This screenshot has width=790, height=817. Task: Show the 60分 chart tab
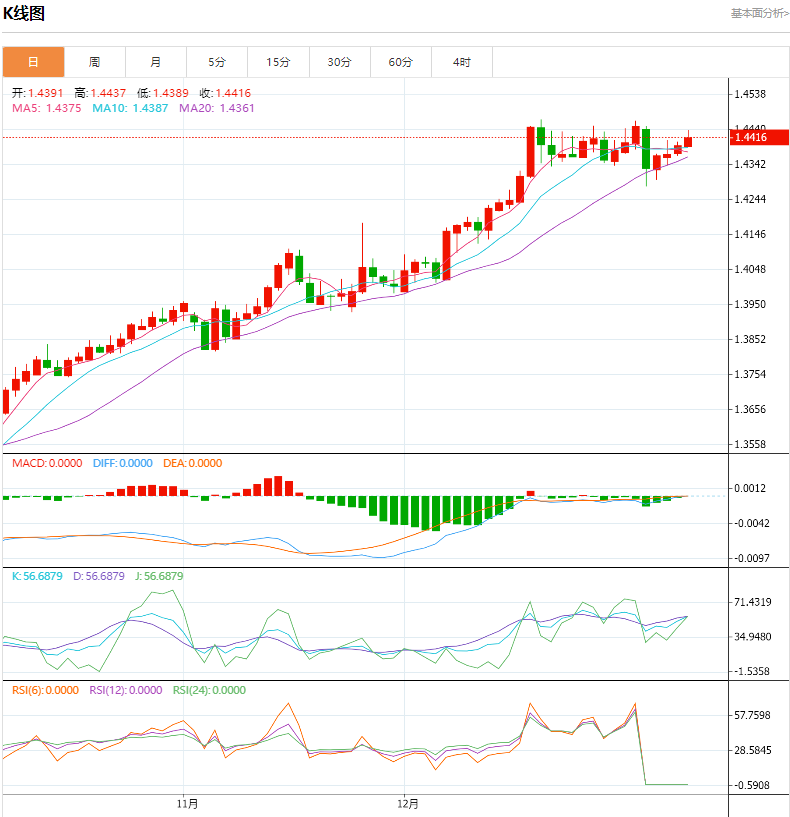click(400, 62)
